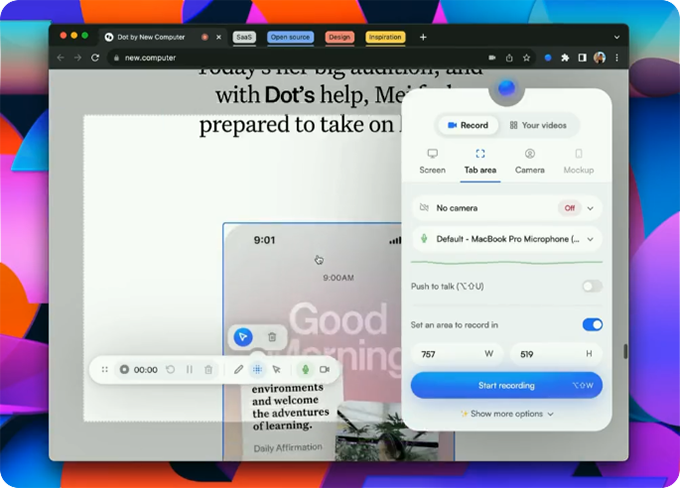
Task: Open the Design tab group
Action: [339, 37]
